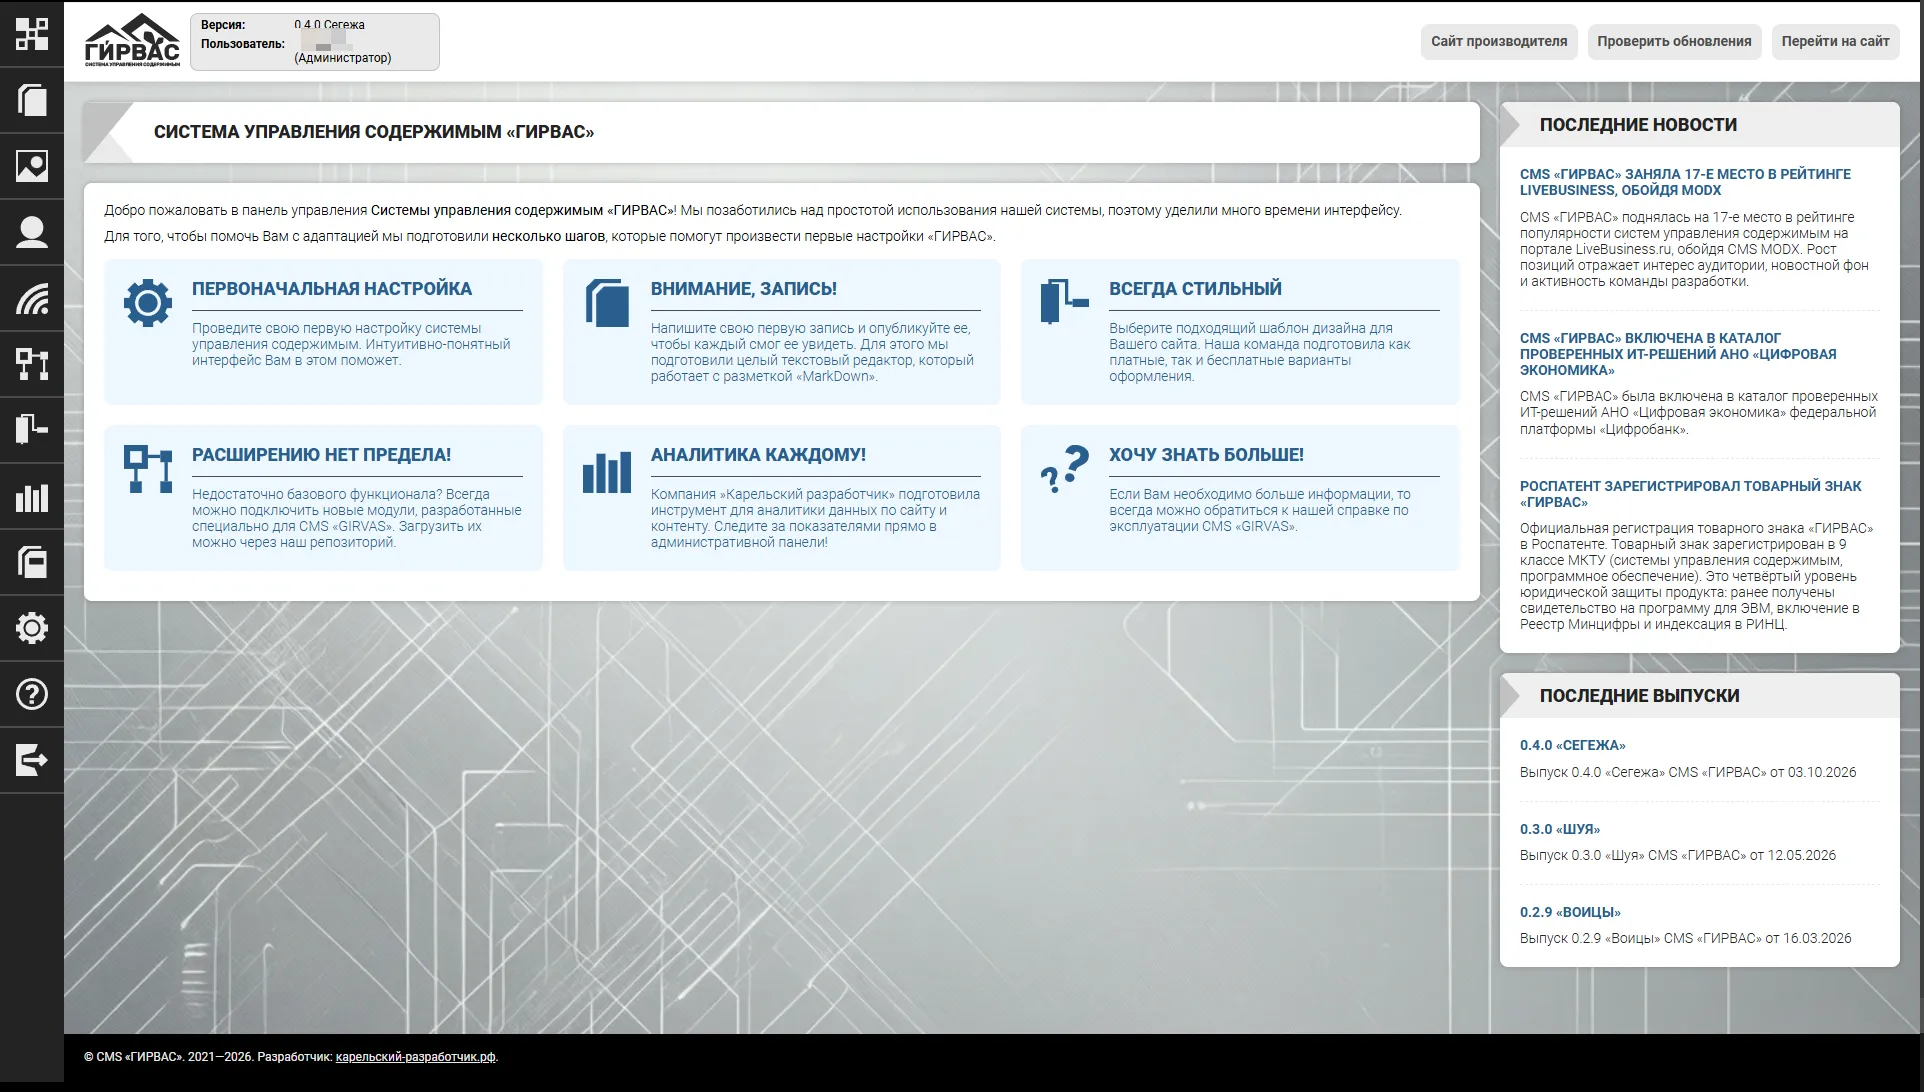
Task: Open release 0.4.0 «Сегежа» link
Action: tap(1572, 745)
